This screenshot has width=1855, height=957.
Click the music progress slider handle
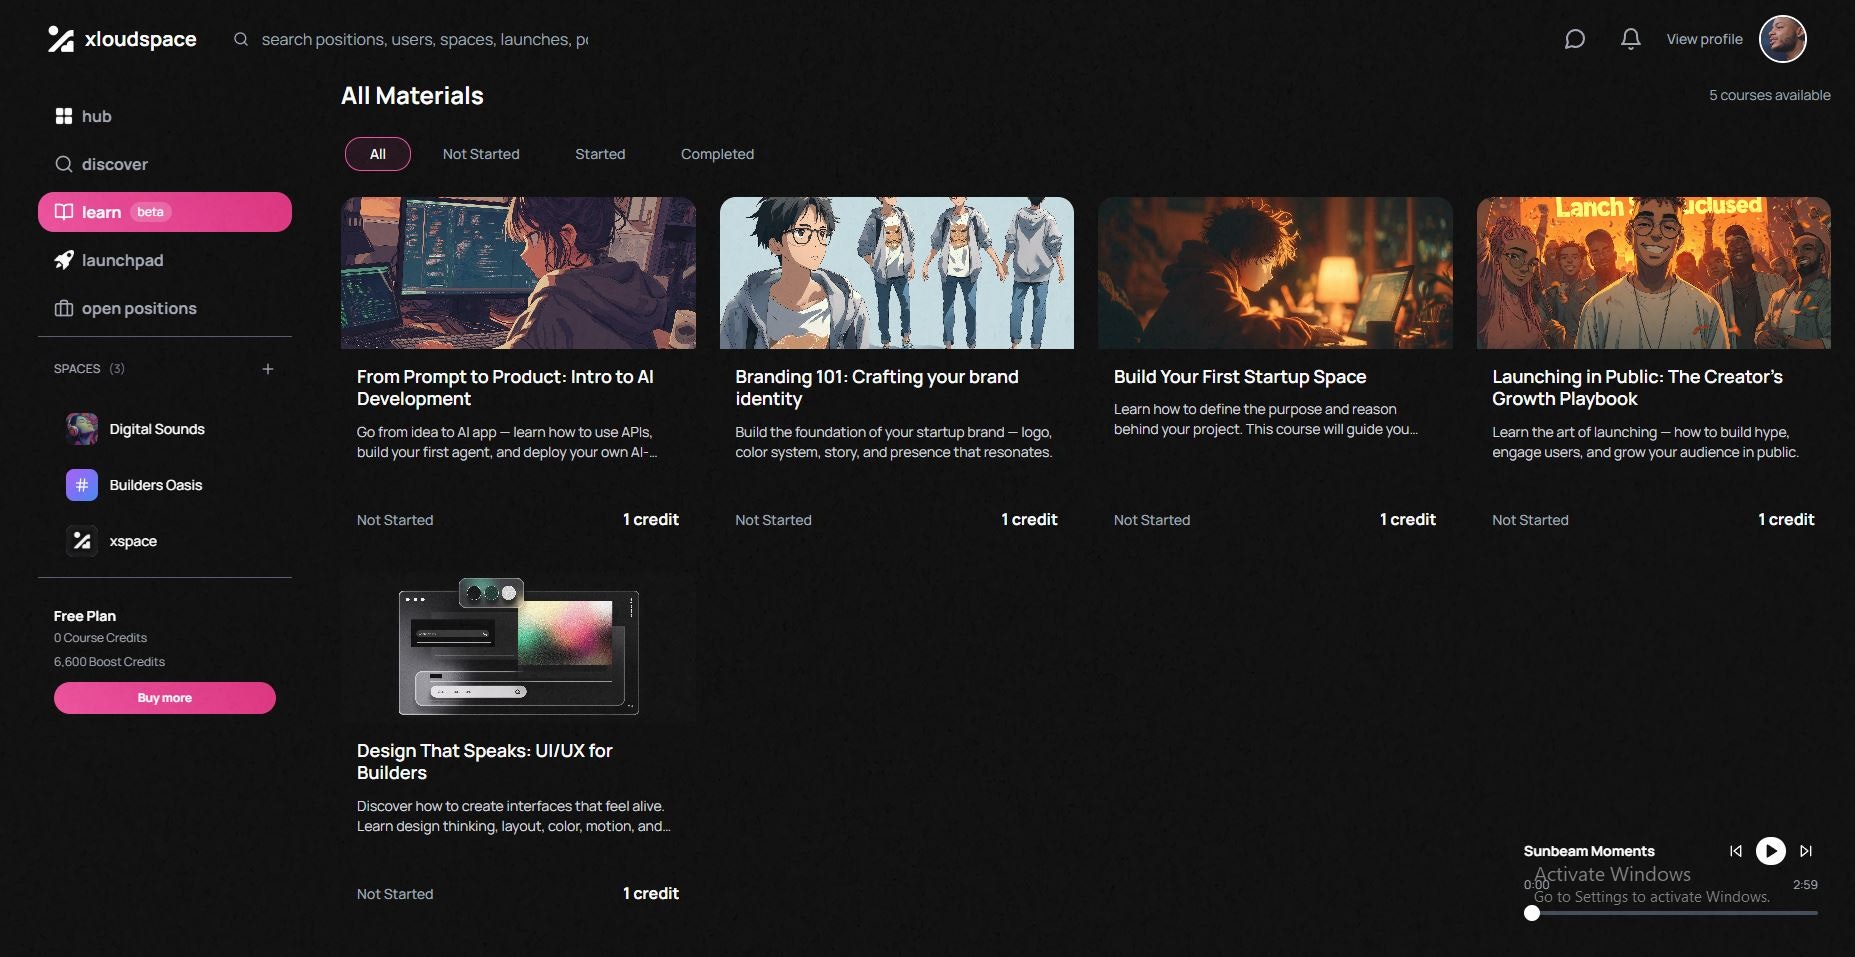[1532, 913]
